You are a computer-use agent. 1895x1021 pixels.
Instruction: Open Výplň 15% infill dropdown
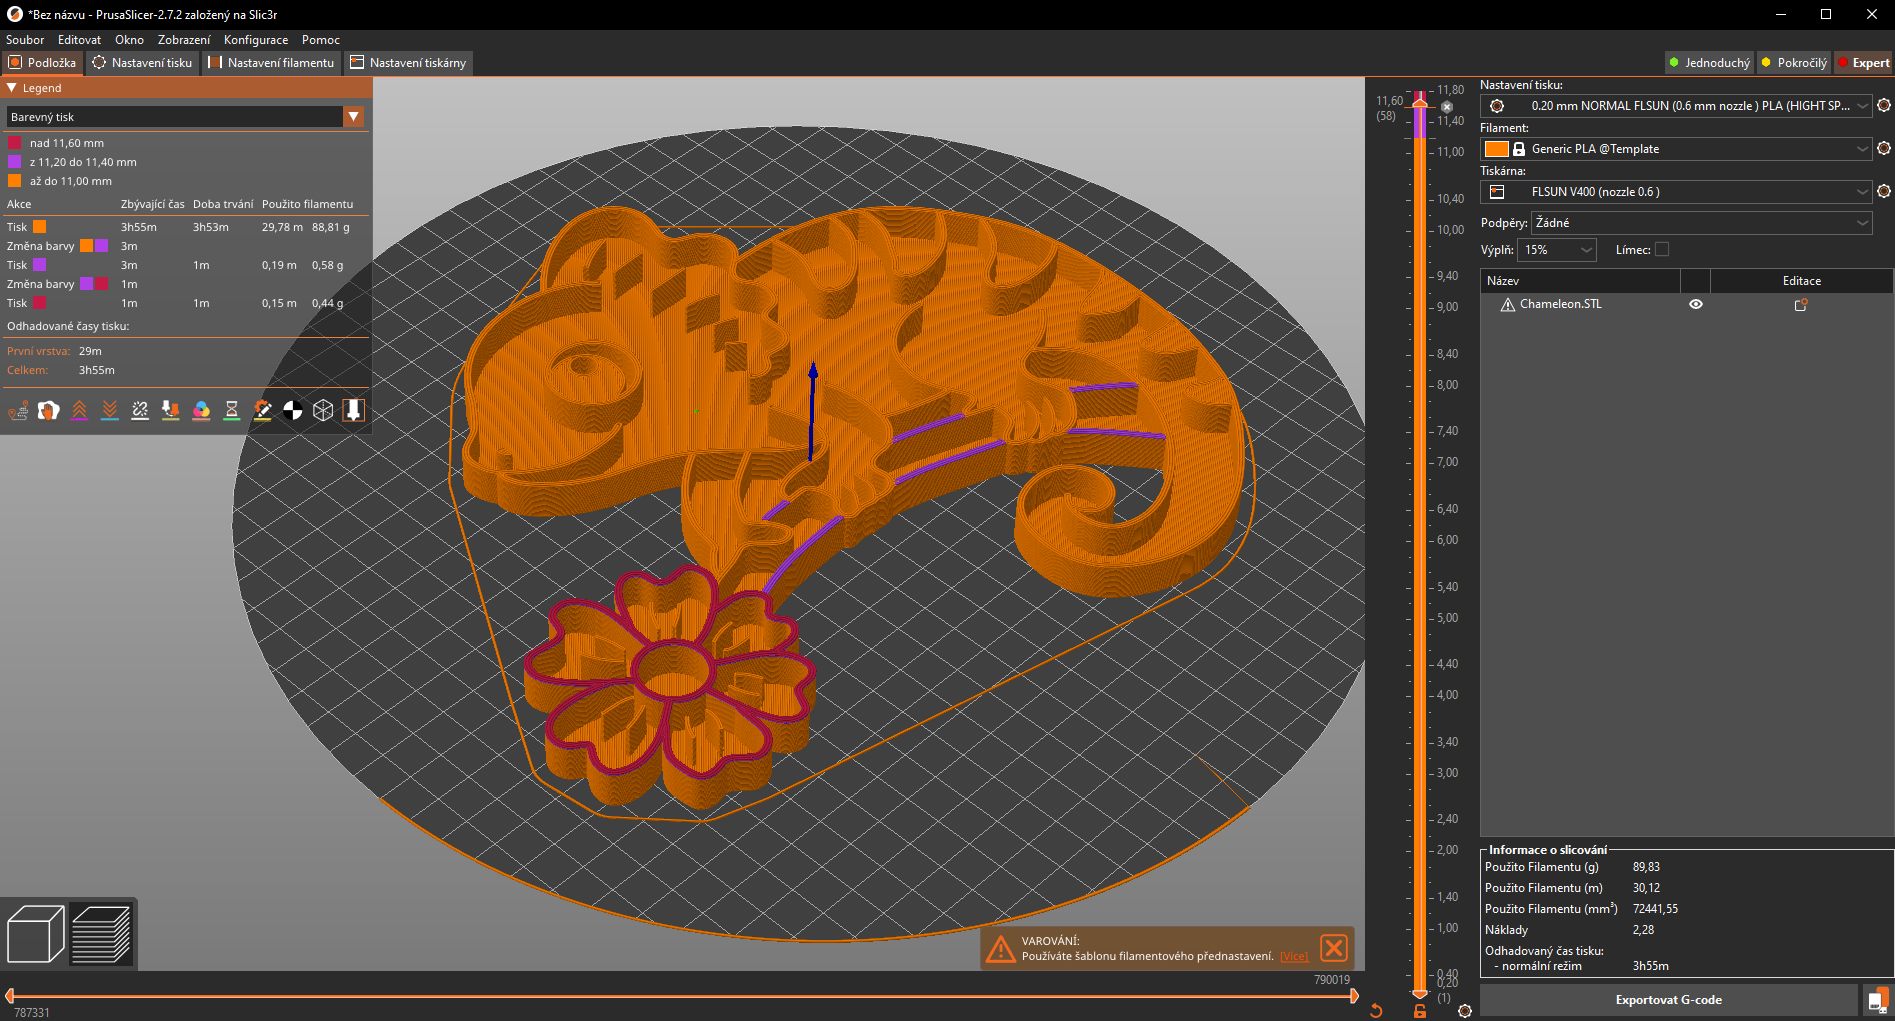1557,249
